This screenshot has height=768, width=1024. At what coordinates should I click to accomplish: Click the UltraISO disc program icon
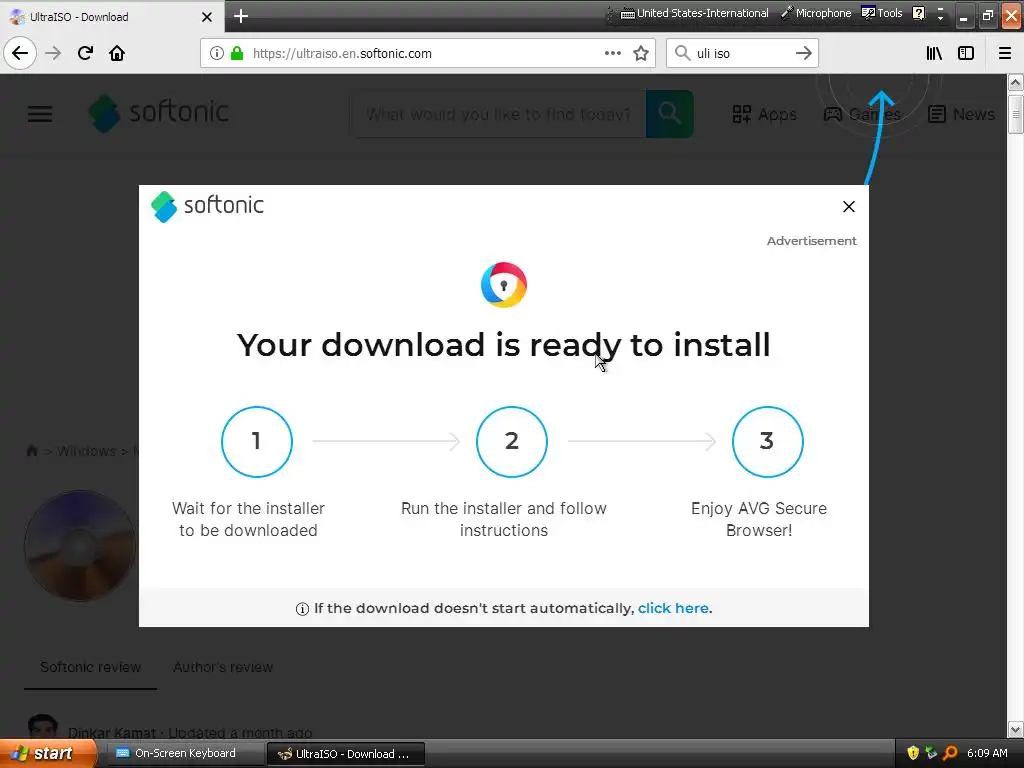click(80, 545)
